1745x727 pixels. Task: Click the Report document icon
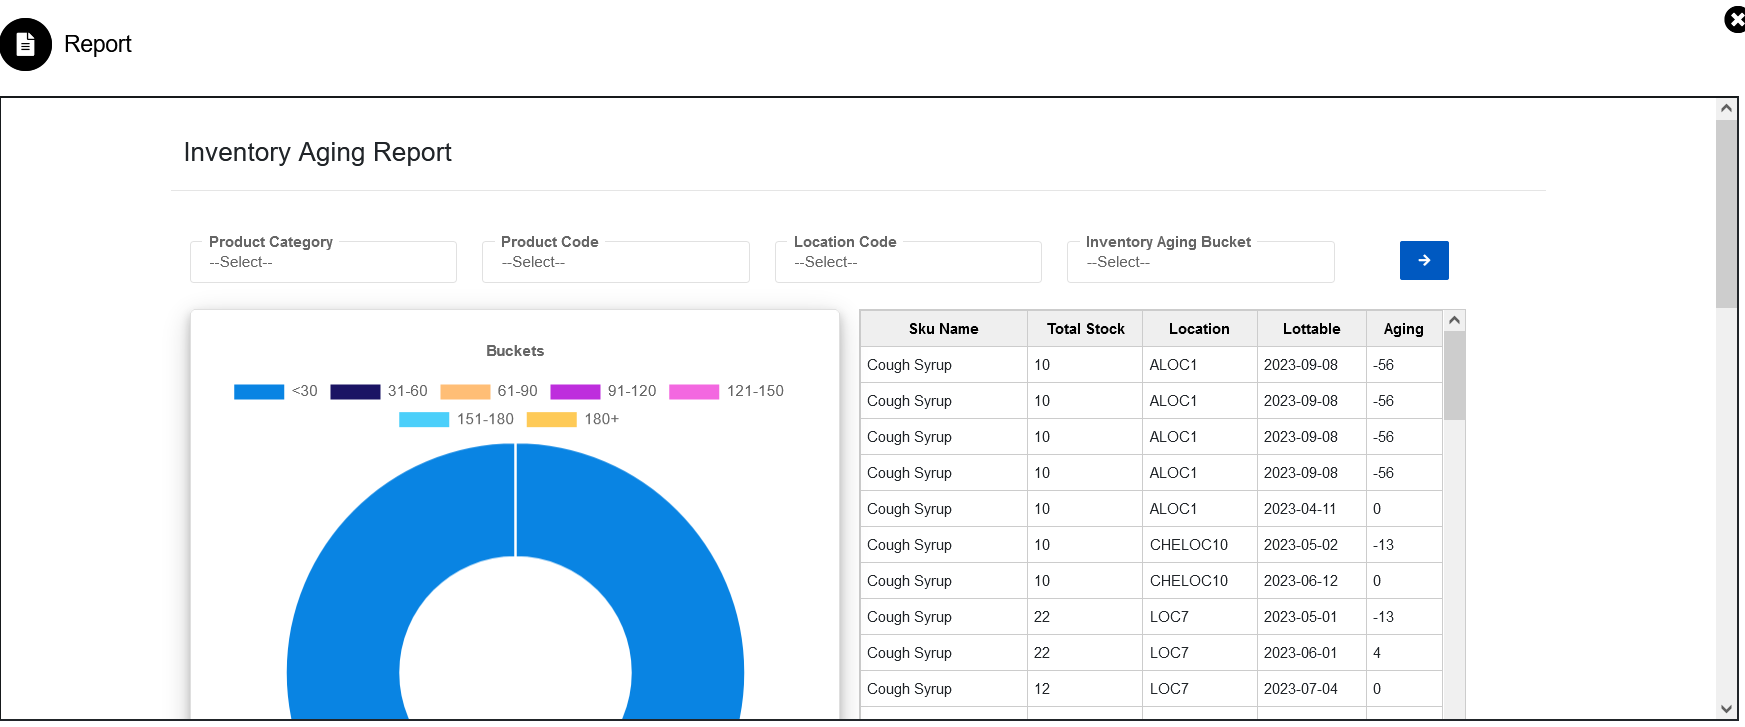pos(26,44)
